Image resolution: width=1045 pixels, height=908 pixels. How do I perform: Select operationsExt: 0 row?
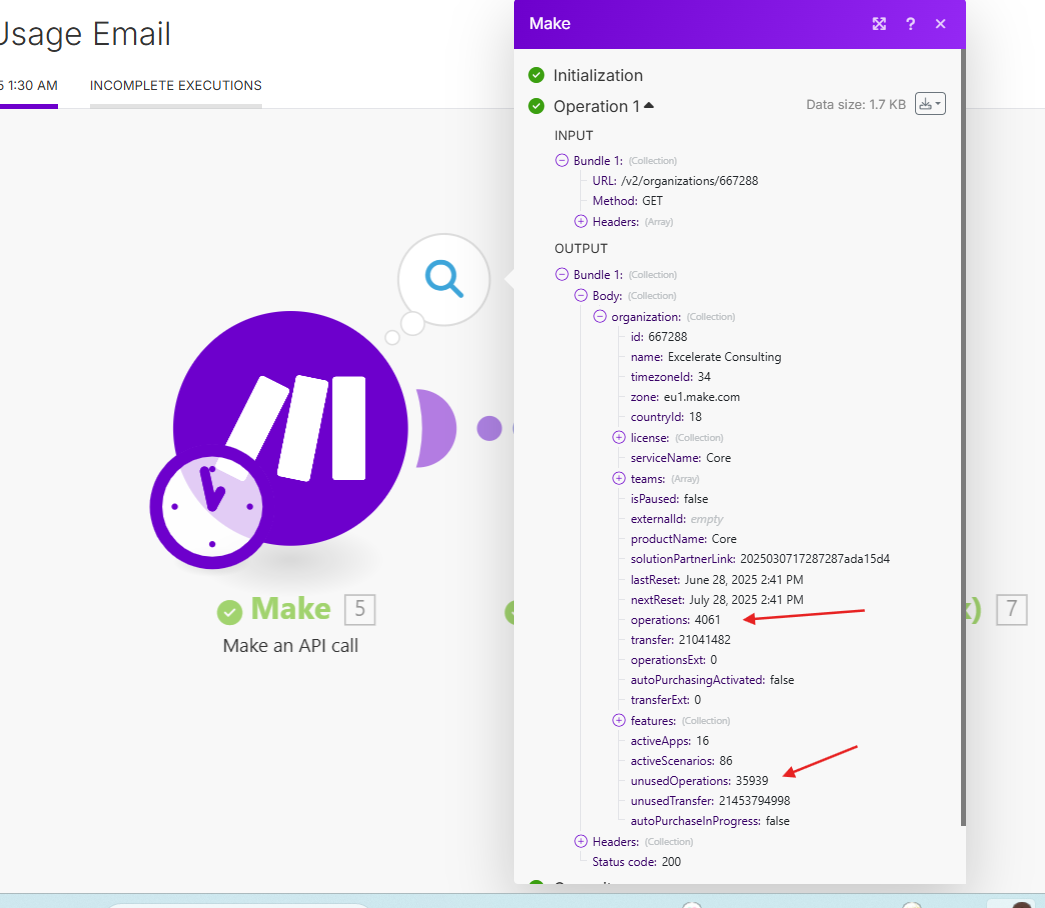pos(674,659)
